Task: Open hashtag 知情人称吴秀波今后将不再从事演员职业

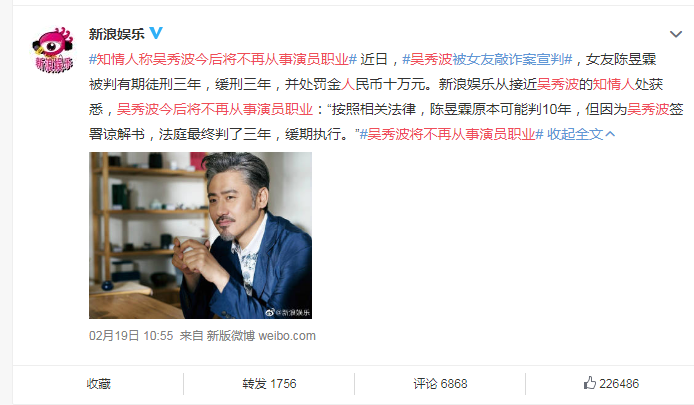Action: point(223,59)
